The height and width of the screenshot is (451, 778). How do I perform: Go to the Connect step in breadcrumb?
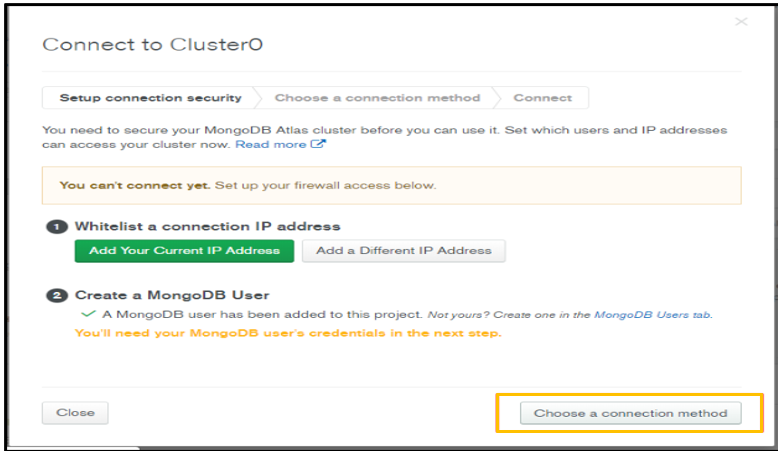pos(542,98)
